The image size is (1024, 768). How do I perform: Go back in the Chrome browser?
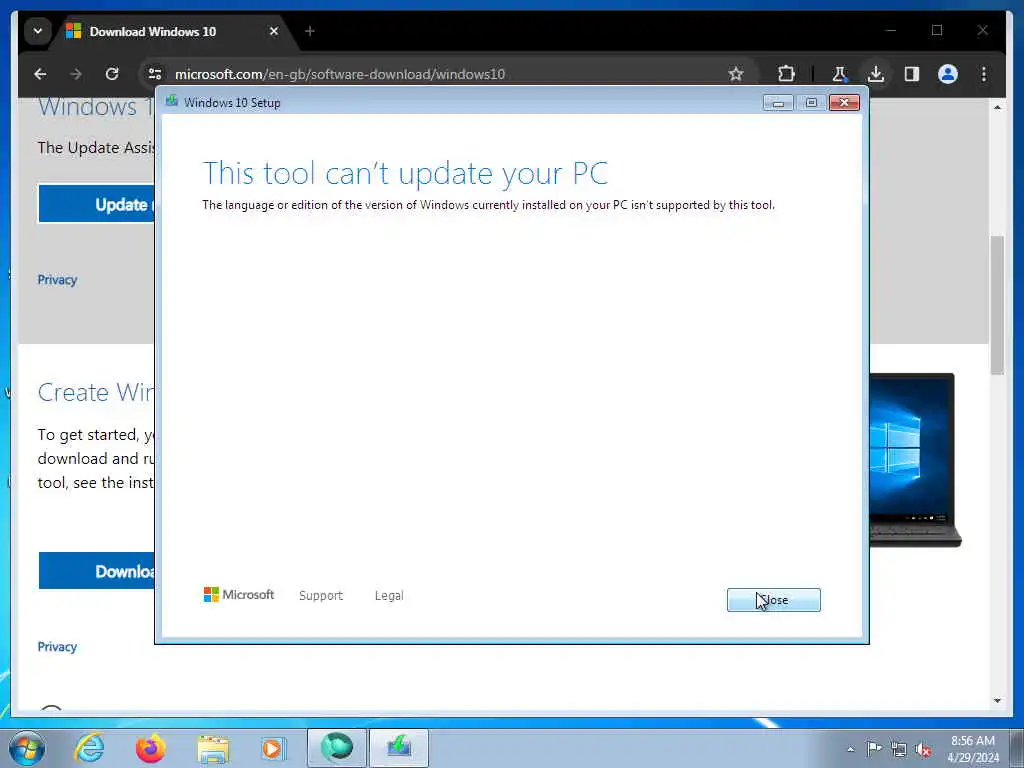click(40, 74)
